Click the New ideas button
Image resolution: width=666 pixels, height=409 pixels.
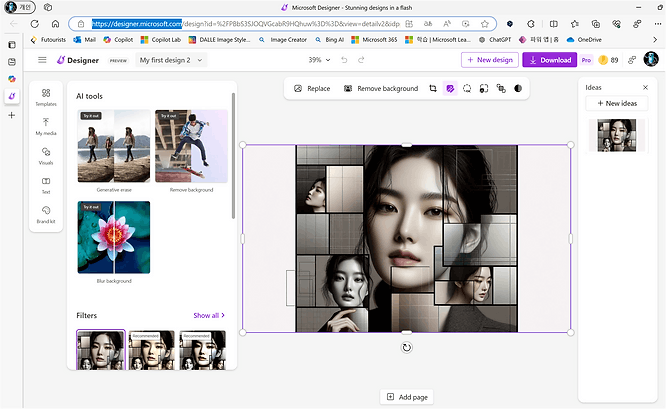(x=617, y=104)
